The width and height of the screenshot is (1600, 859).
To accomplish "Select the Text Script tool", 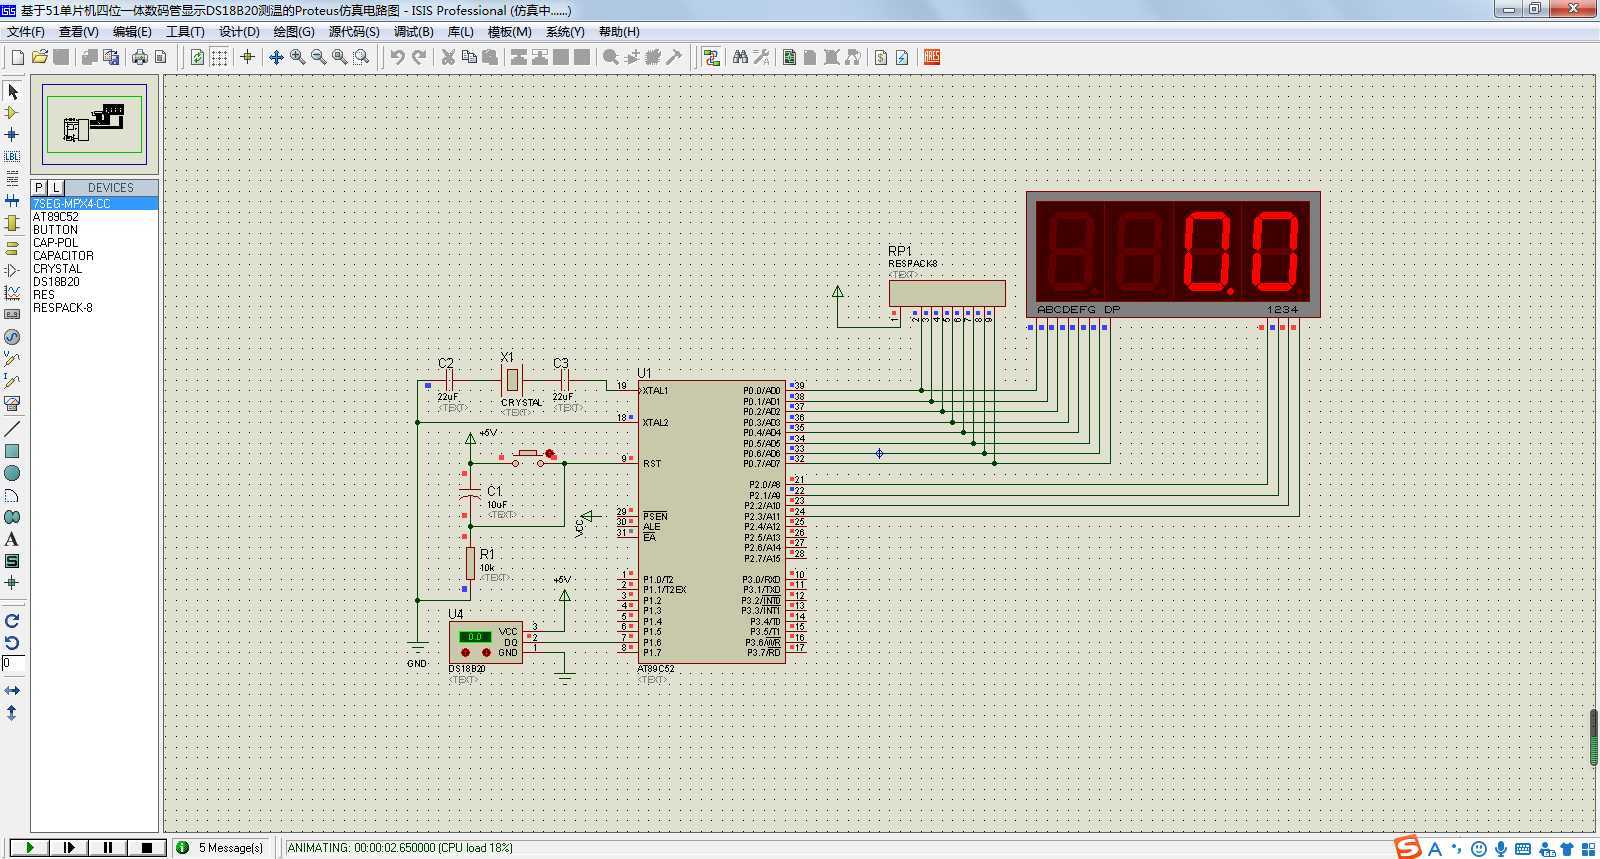I will 12,178.
